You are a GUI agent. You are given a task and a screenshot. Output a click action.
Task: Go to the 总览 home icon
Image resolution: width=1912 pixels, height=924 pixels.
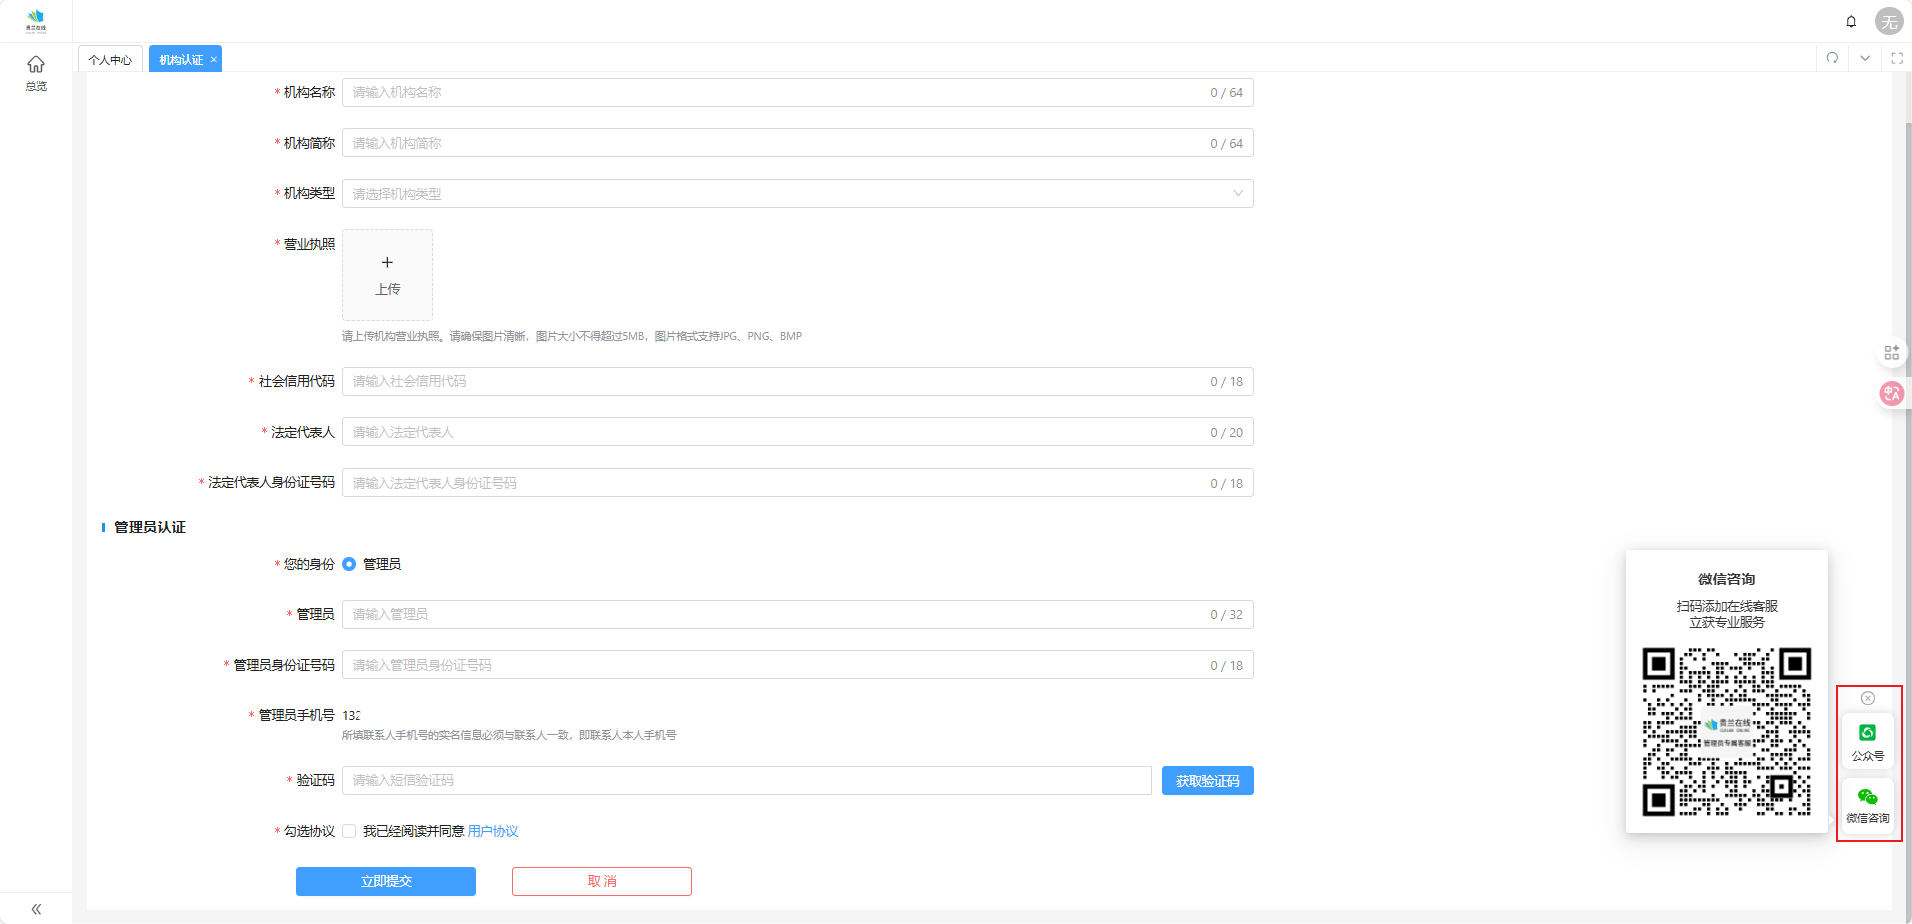[x=36, y=72]
